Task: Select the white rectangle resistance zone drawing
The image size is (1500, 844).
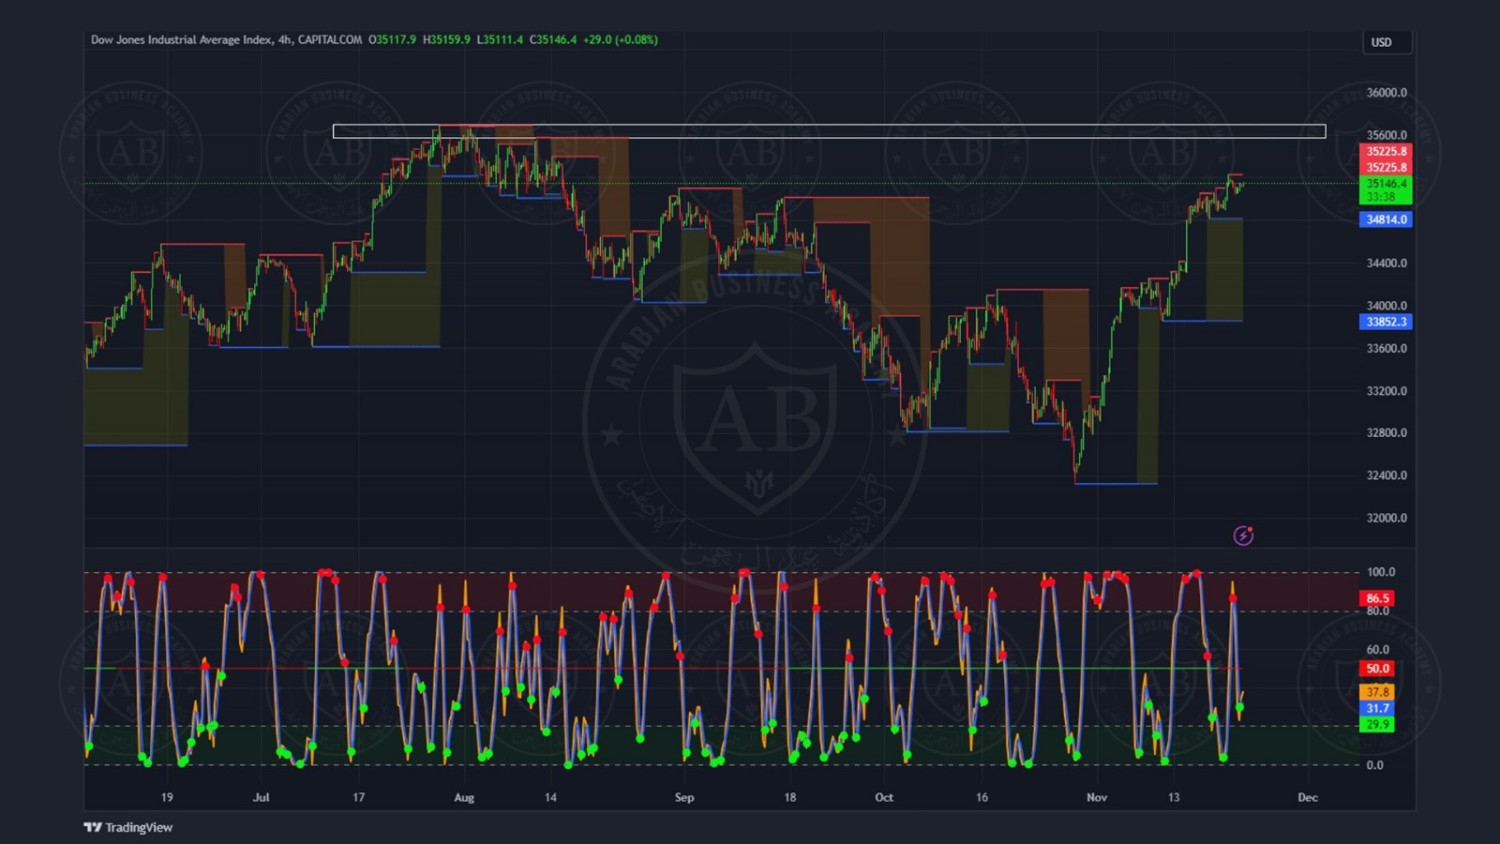Action: [829, 131]
